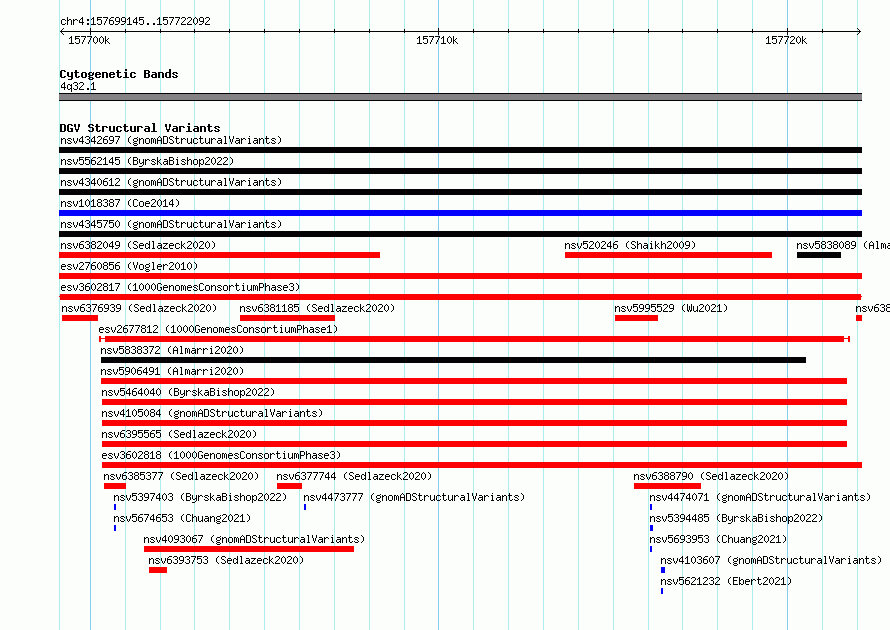The height and width of the screenshot is (630, 890).
Task: Click the red bar under nsv6381185
Action: click(x=287, y=318)
